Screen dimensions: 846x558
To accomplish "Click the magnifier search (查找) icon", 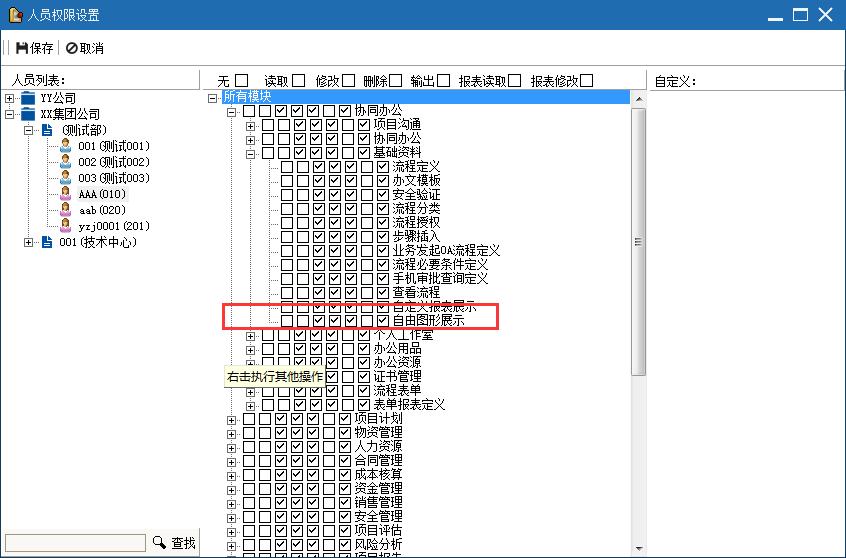I will [x=159, y=542].
